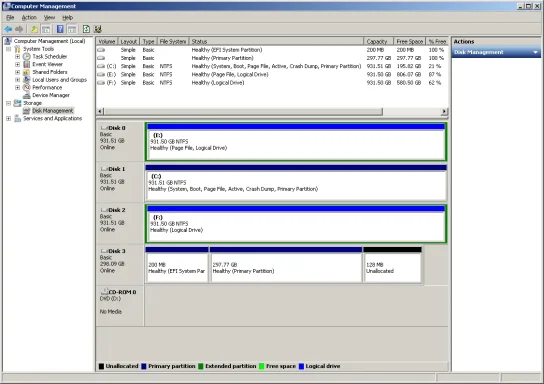
Task: Click the Forward arrow toolbar icon
Action: tap(19, 29)
